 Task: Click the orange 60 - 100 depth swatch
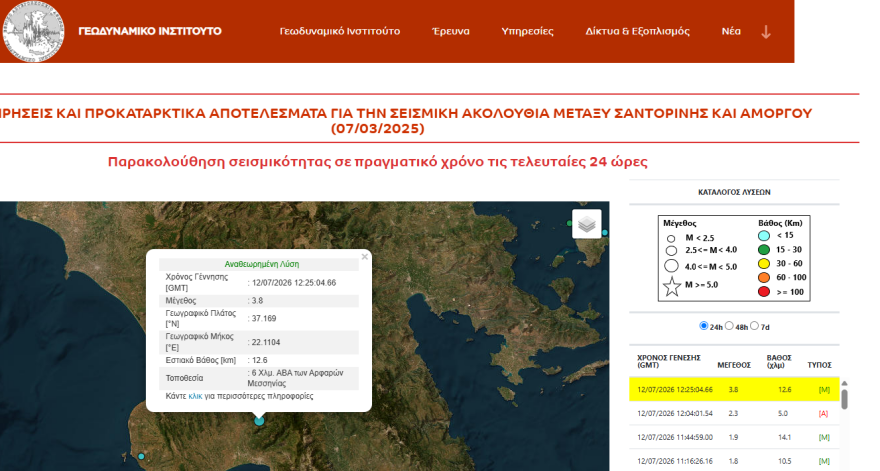click(764, 277)
